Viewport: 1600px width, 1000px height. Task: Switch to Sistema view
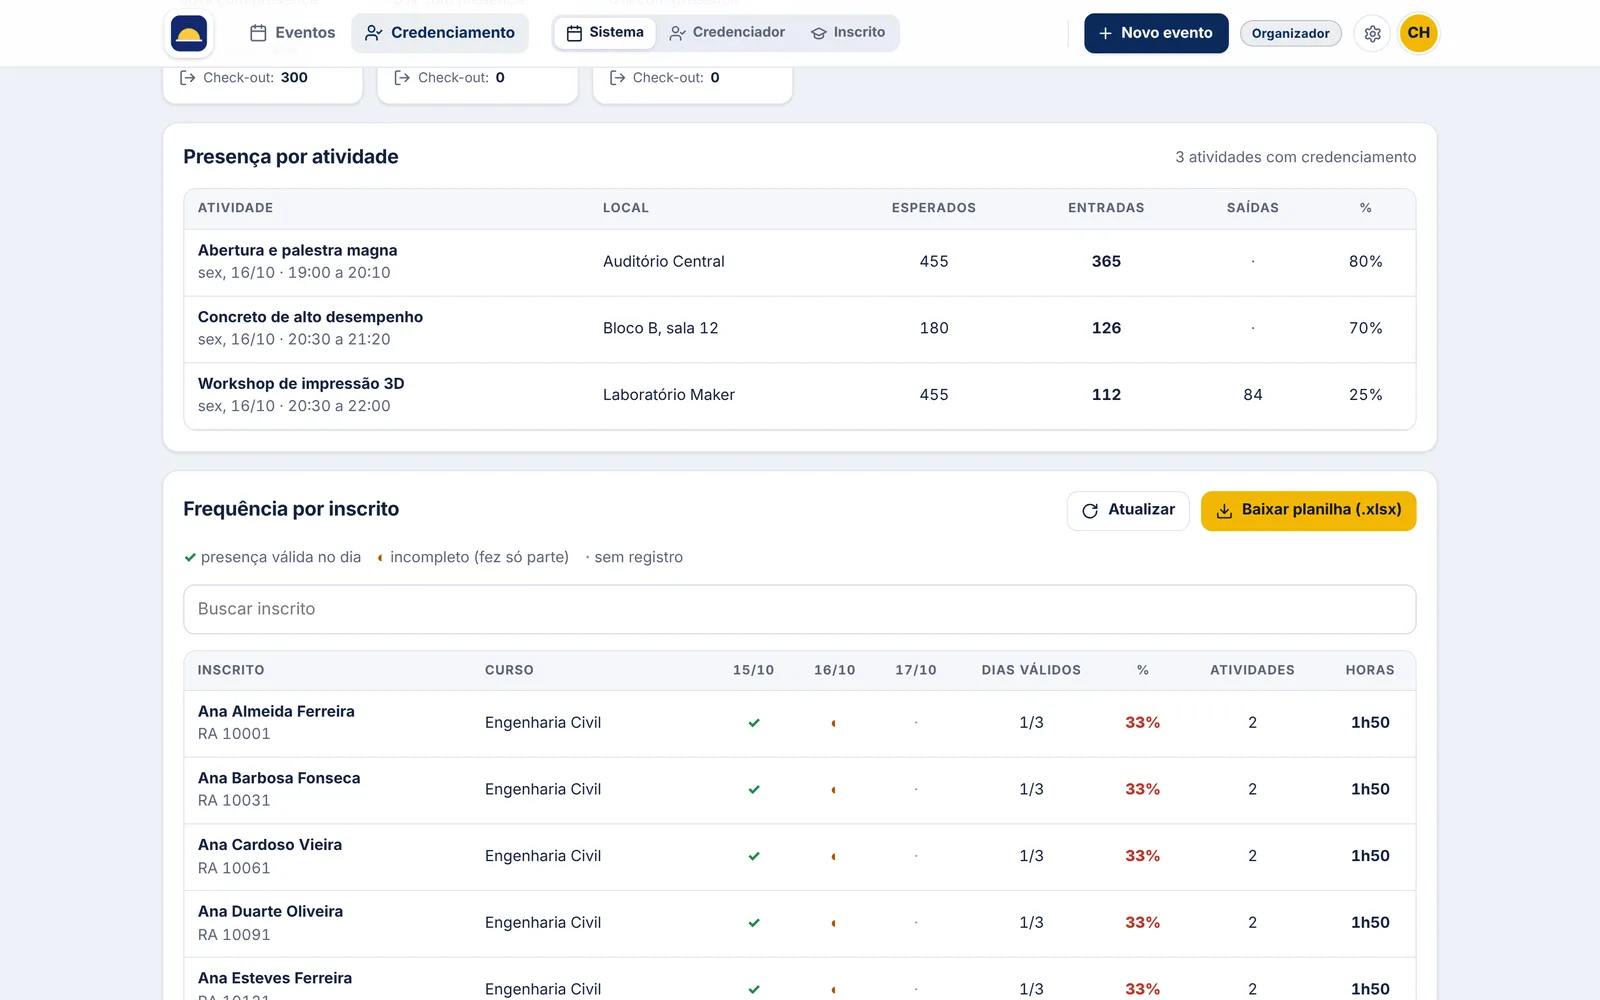pos(605,32)
